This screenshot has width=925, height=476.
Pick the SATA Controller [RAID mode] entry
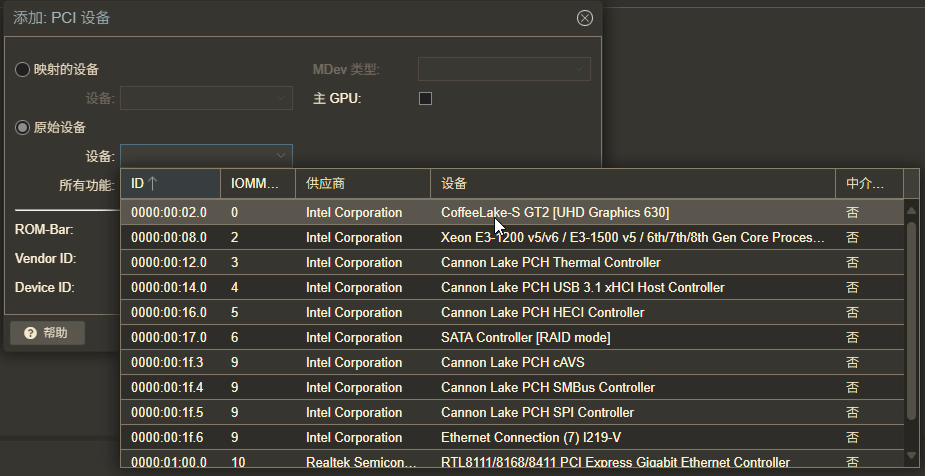point(525,338)
